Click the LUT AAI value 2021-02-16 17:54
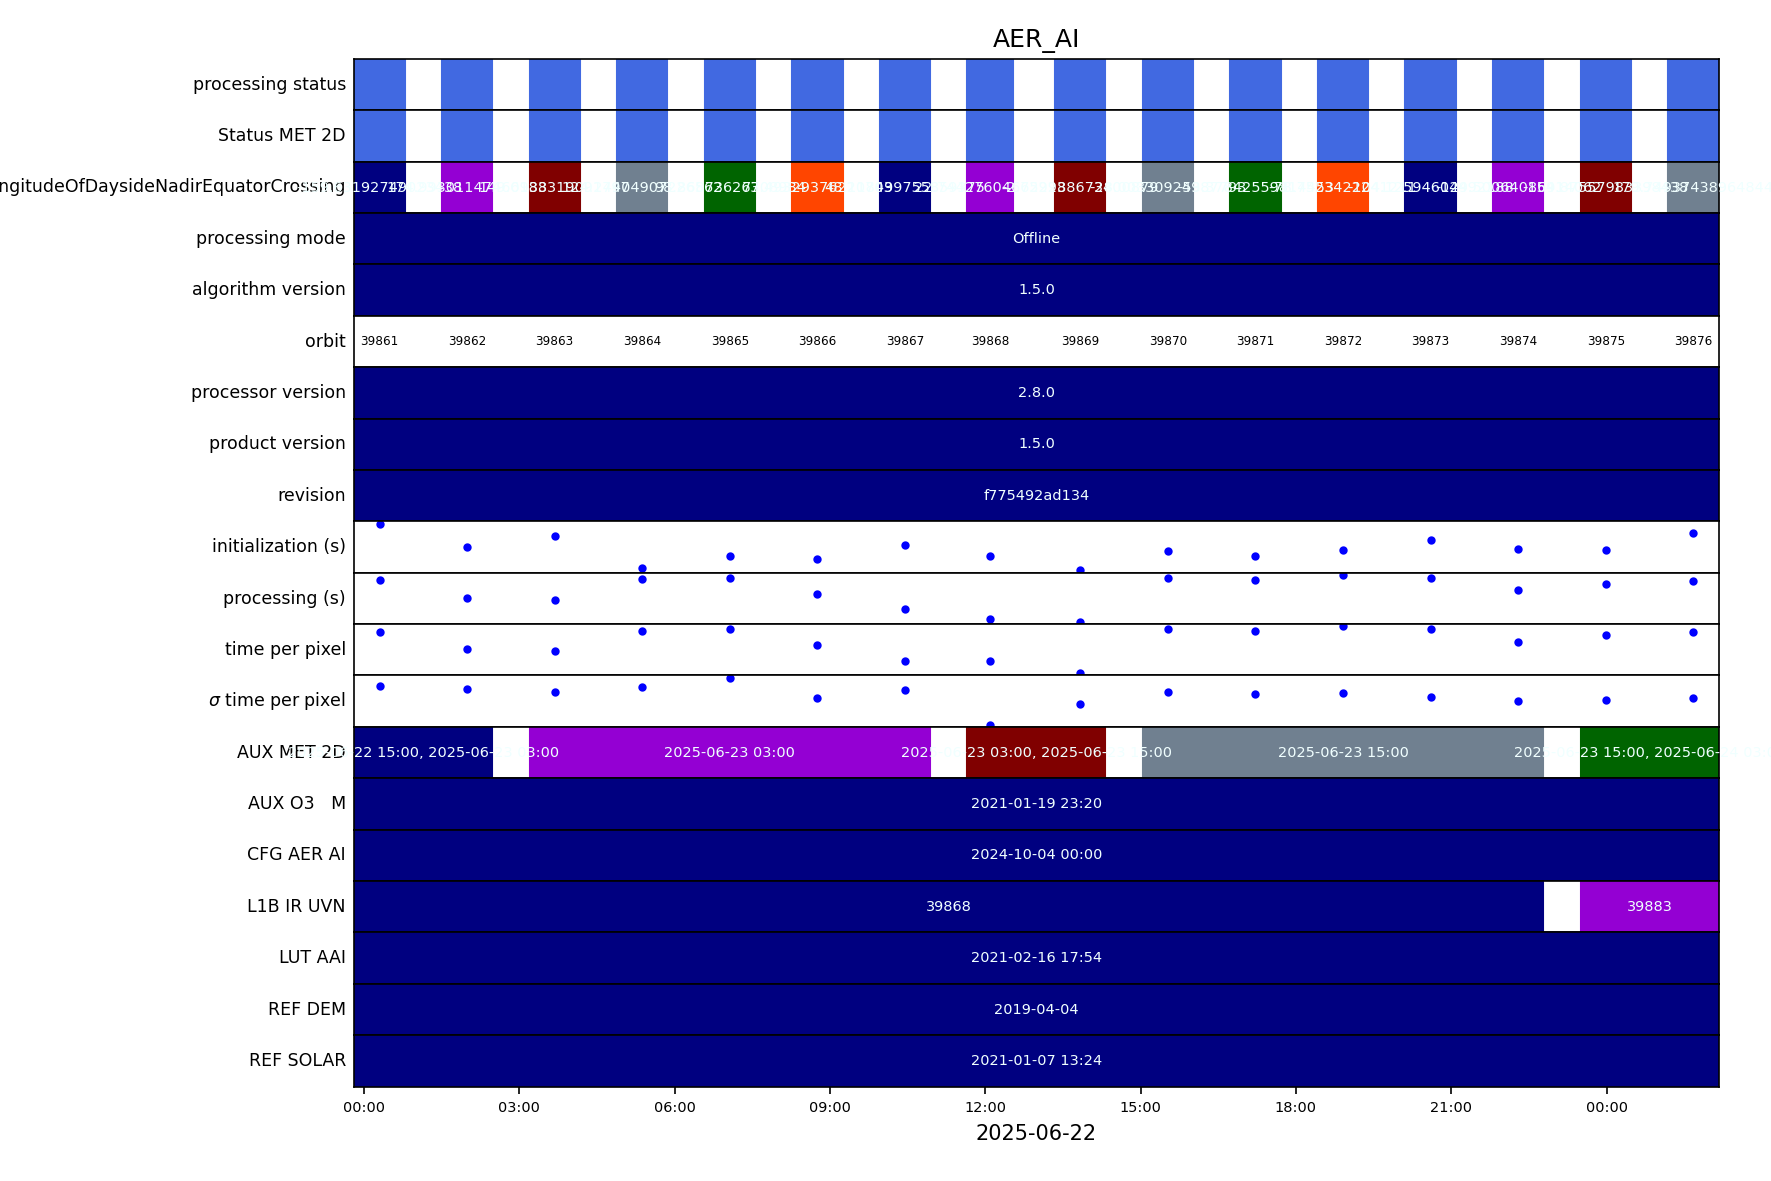Image resolution: width=1771 pixels, height=1181 pixels. click(x=1035, y=957)
